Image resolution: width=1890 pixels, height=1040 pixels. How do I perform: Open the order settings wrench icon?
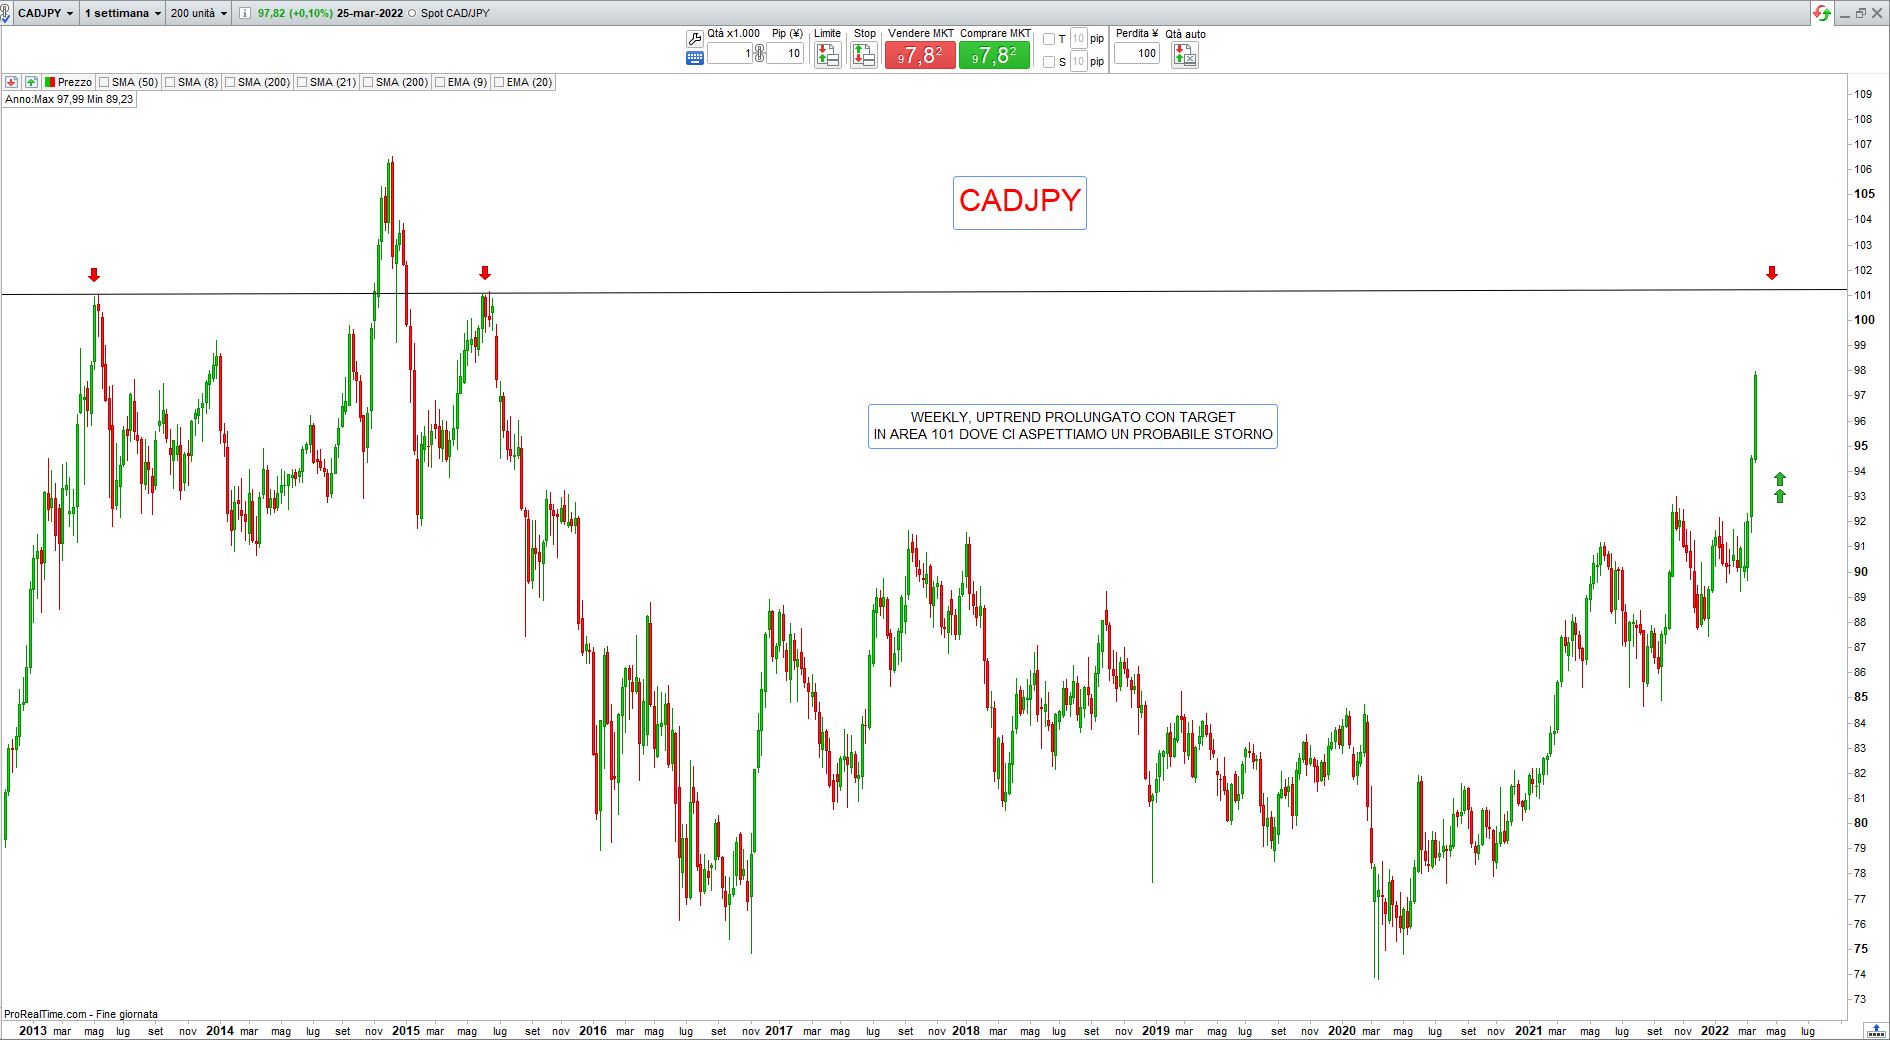point(694,39)
